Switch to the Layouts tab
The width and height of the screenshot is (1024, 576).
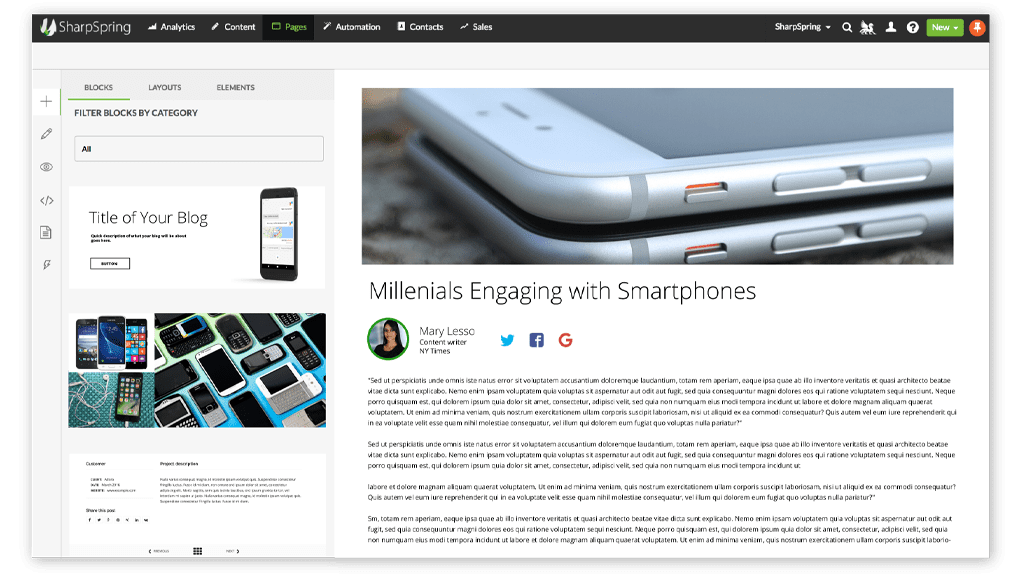165,88
